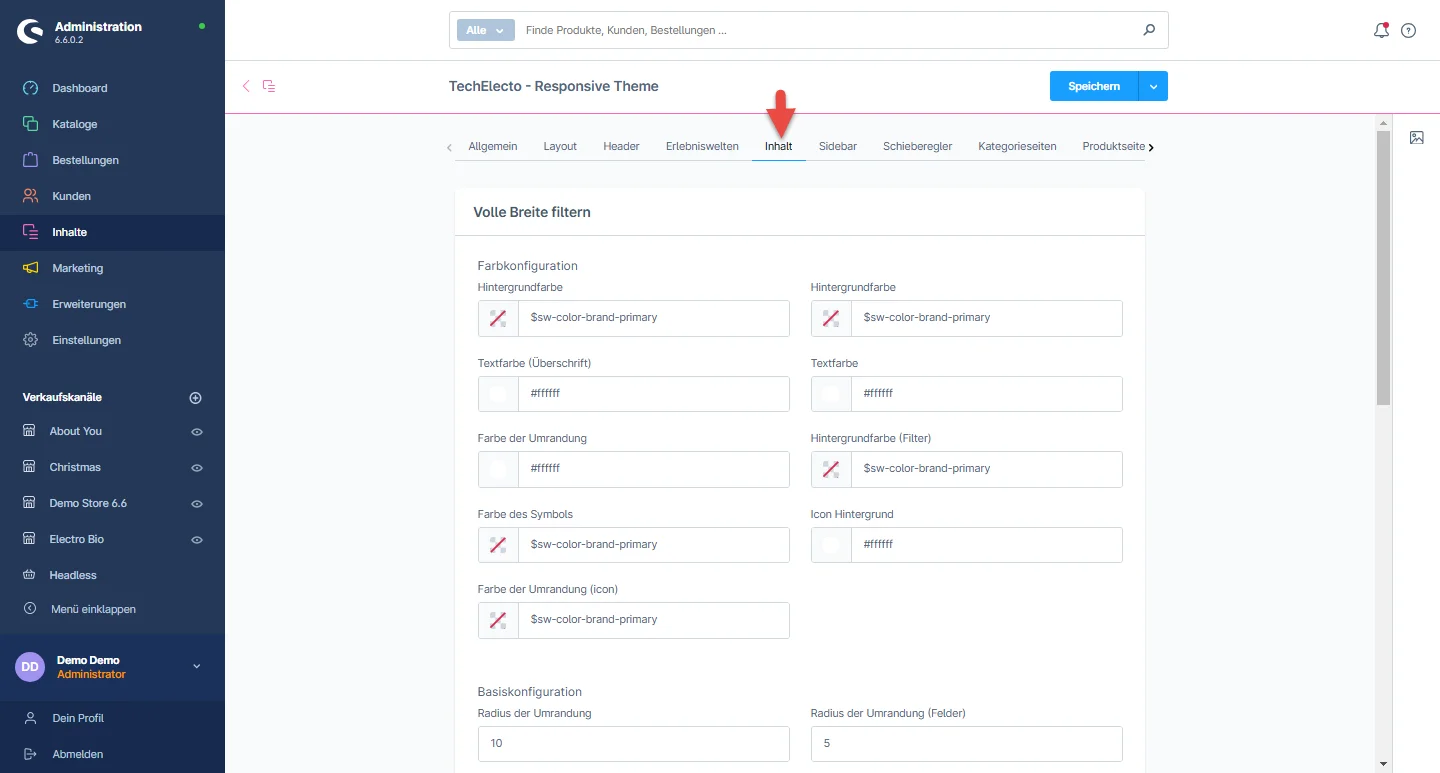Image resolution: width=1440 pixels, height=773 pixels.
Task: Toggle eye icon for Christmas channel
Action: pyautogui.click(x=197, y=468)
